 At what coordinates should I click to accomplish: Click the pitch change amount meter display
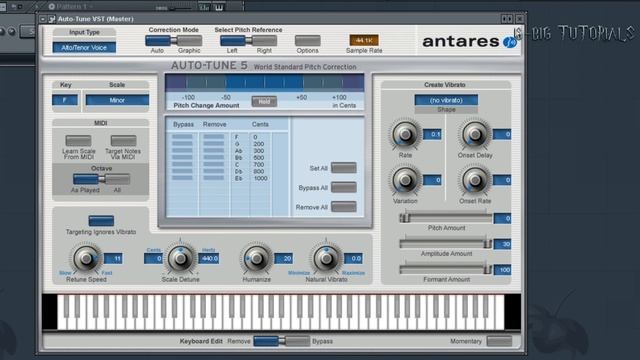coord(264,83)
